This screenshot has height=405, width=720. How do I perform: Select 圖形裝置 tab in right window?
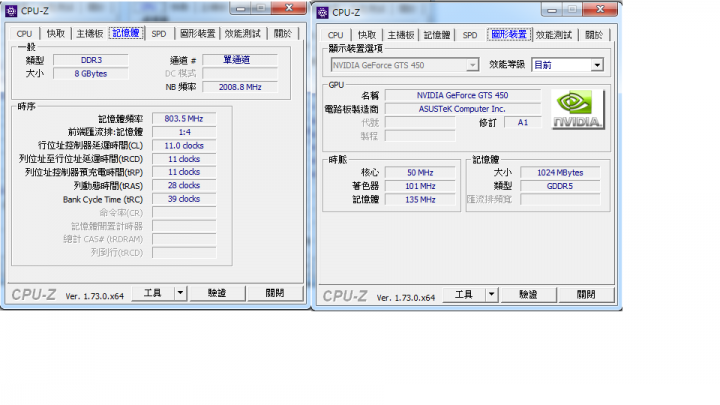click(x=509, y=34)
